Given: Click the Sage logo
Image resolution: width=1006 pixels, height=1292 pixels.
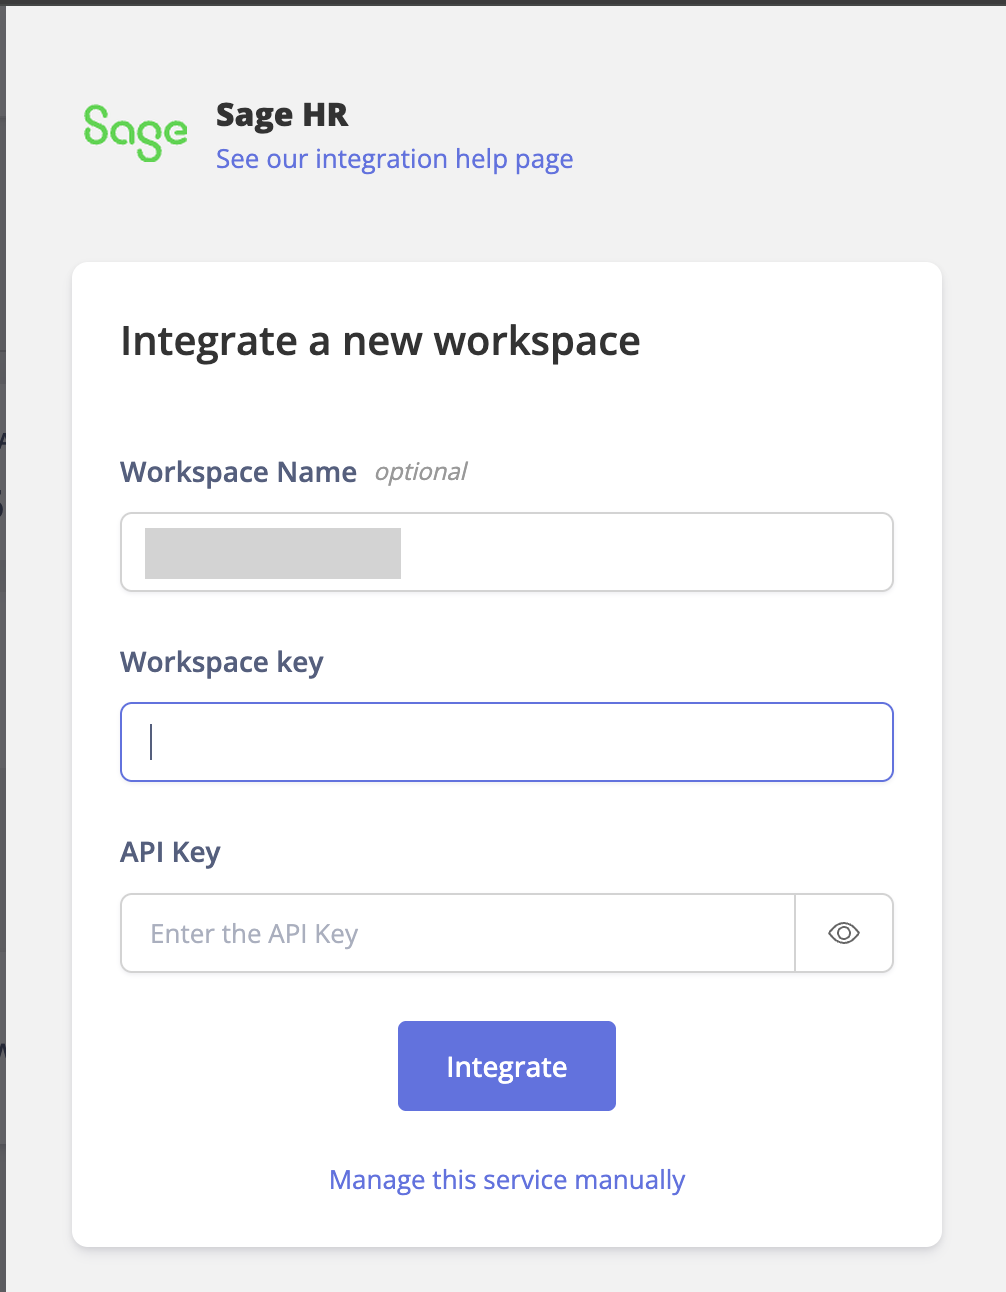Looking at the screenshot, I should (x=135, y=133).
